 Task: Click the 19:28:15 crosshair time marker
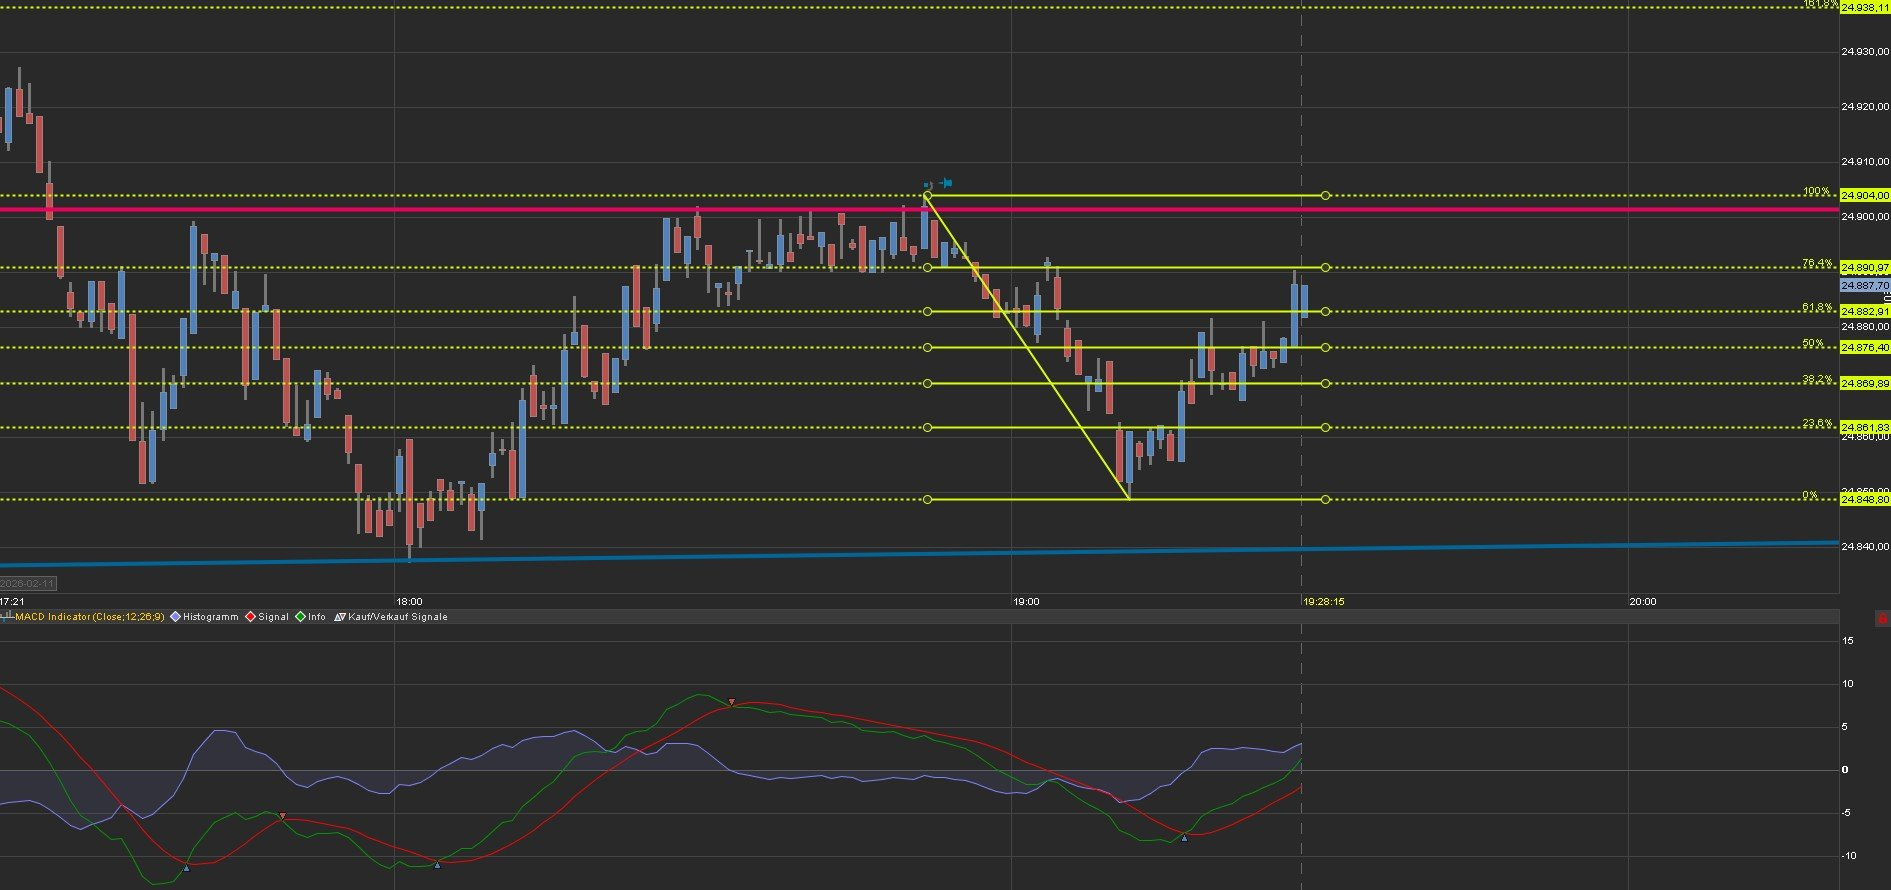pos(1323,602)
